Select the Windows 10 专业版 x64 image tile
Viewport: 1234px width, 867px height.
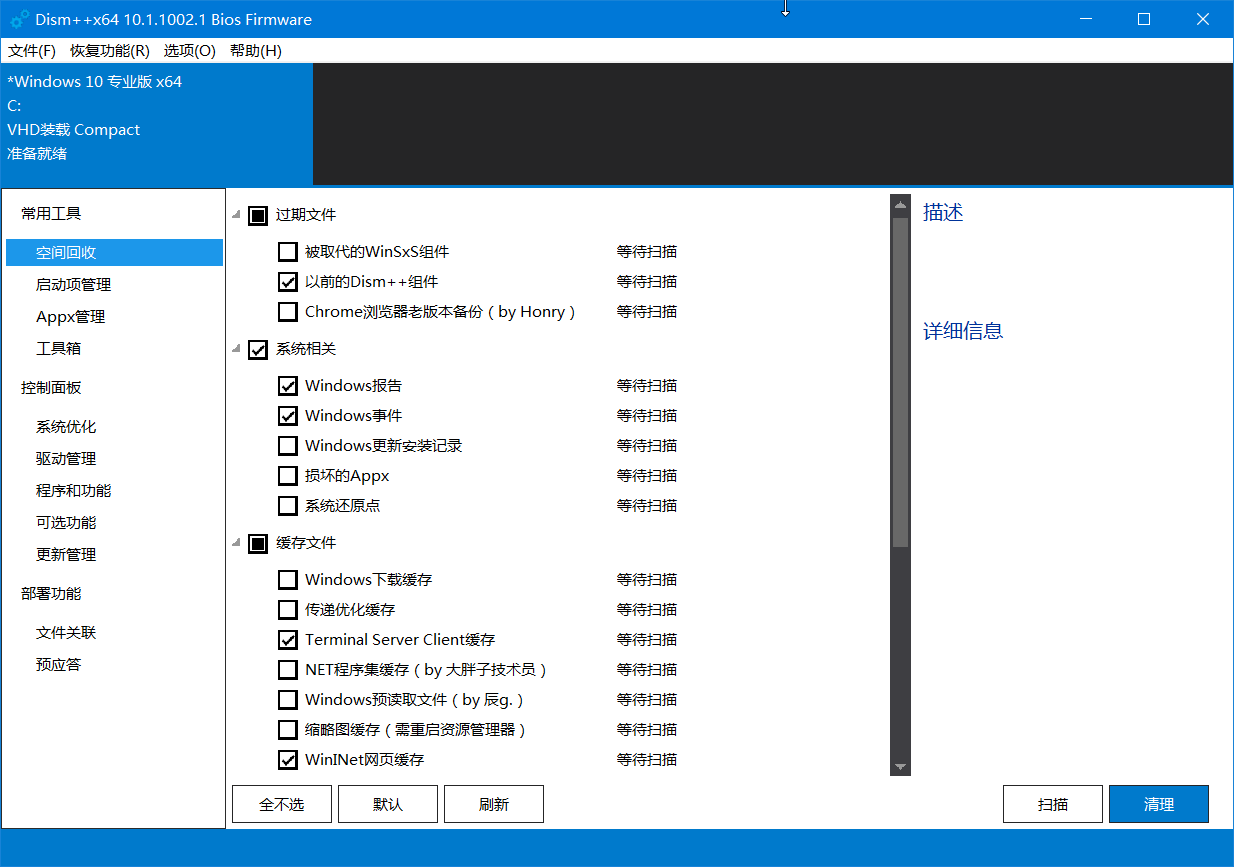[157, 124]
